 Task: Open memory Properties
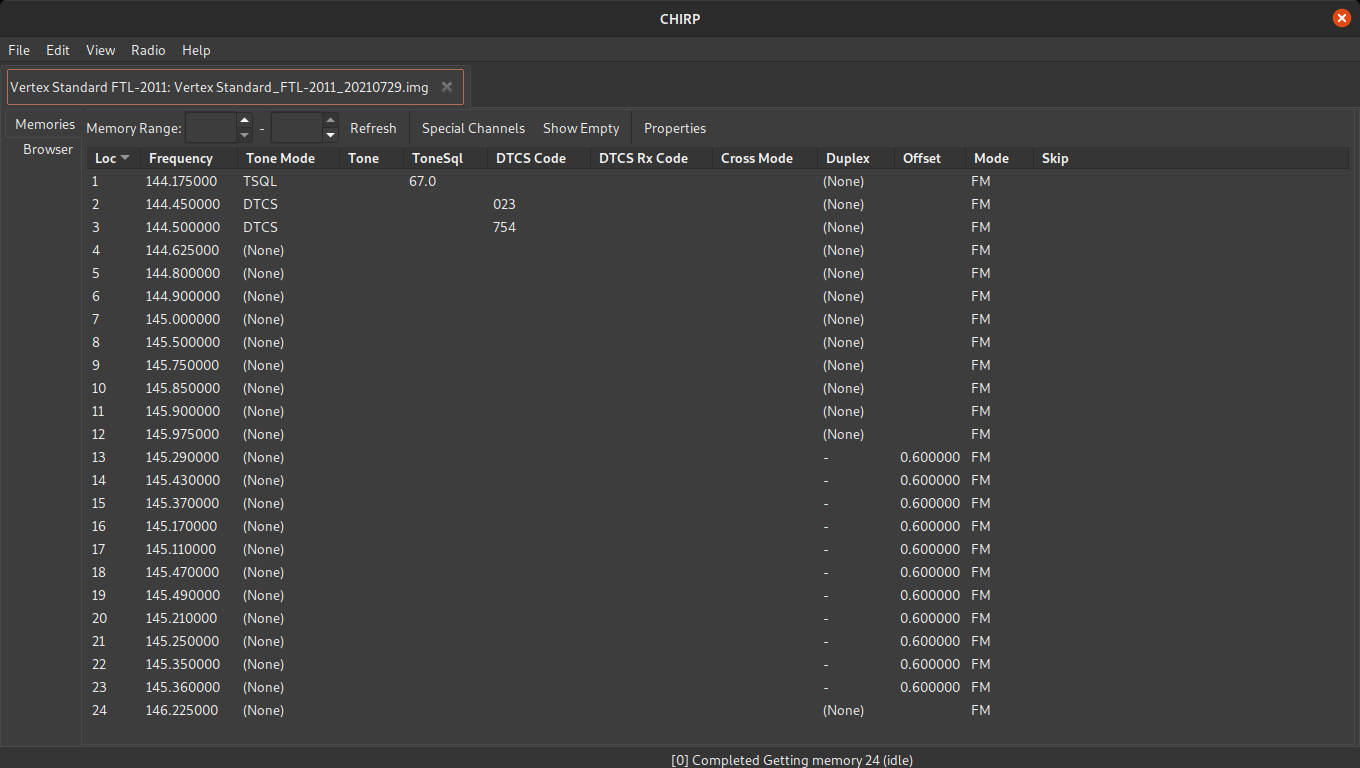click(x=675, y=128)
